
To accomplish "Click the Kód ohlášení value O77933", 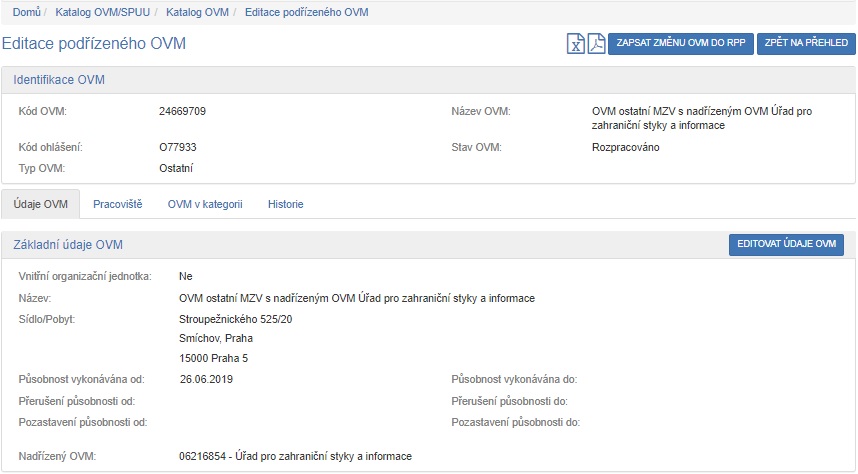I will [178, 147].
